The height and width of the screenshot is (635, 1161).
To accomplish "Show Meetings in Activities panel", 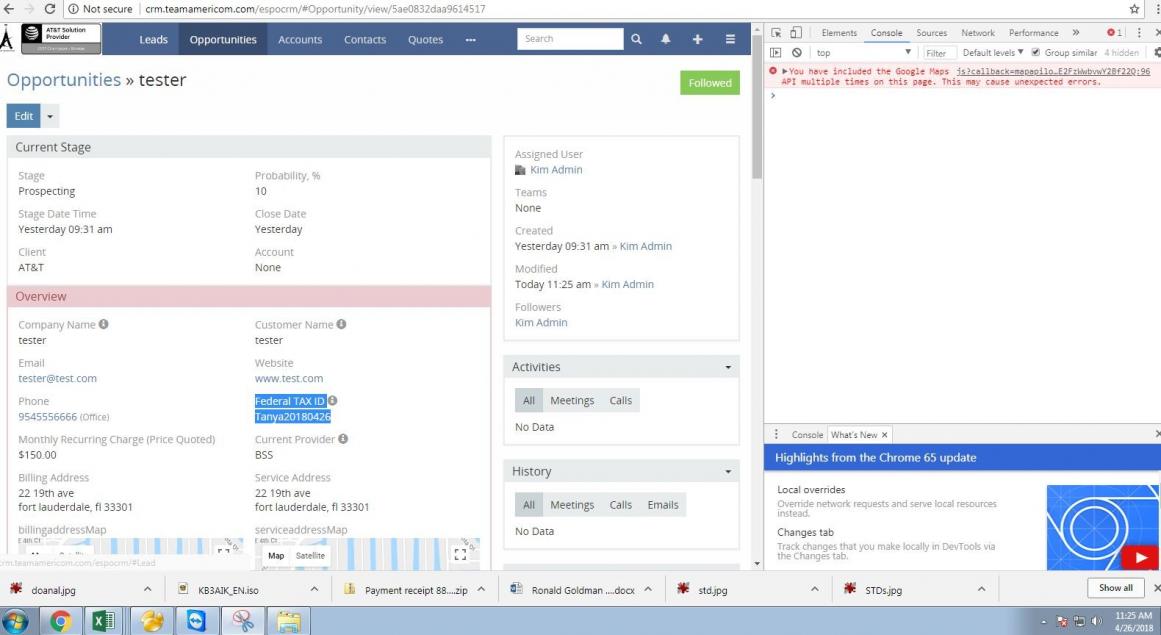I will (572, 400).
